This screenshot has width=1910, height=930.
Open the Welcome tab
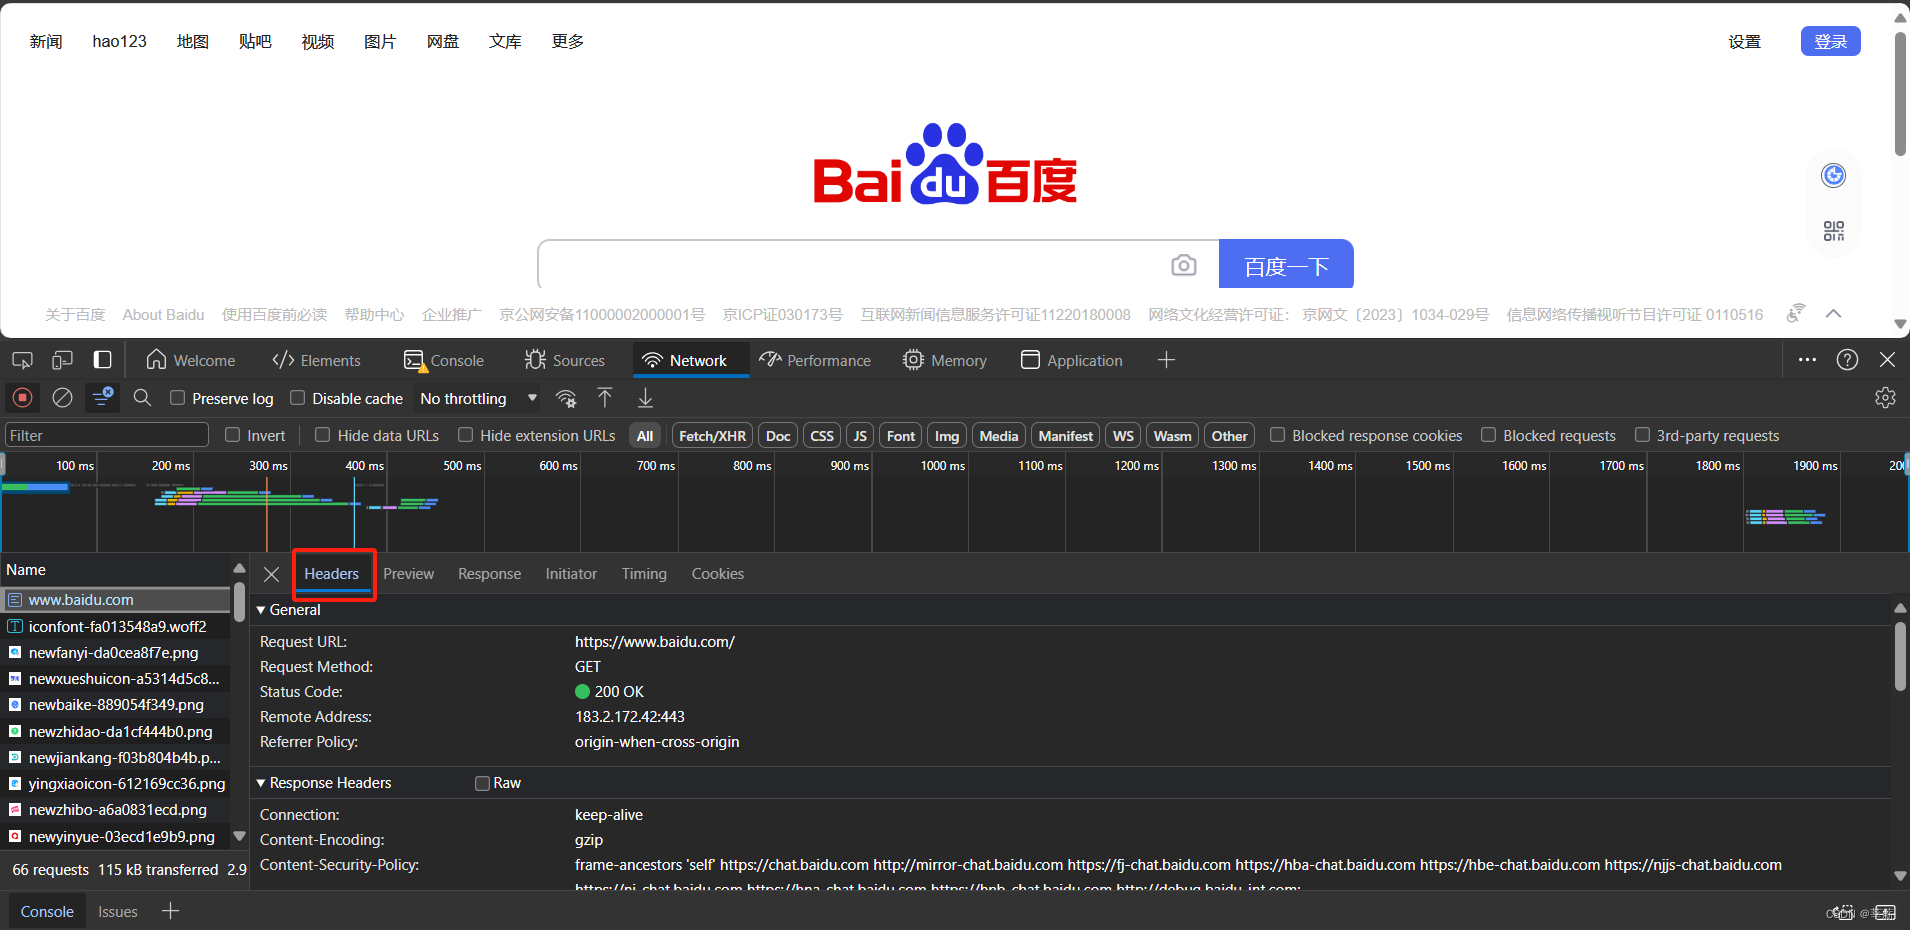[x=191, y=360]
